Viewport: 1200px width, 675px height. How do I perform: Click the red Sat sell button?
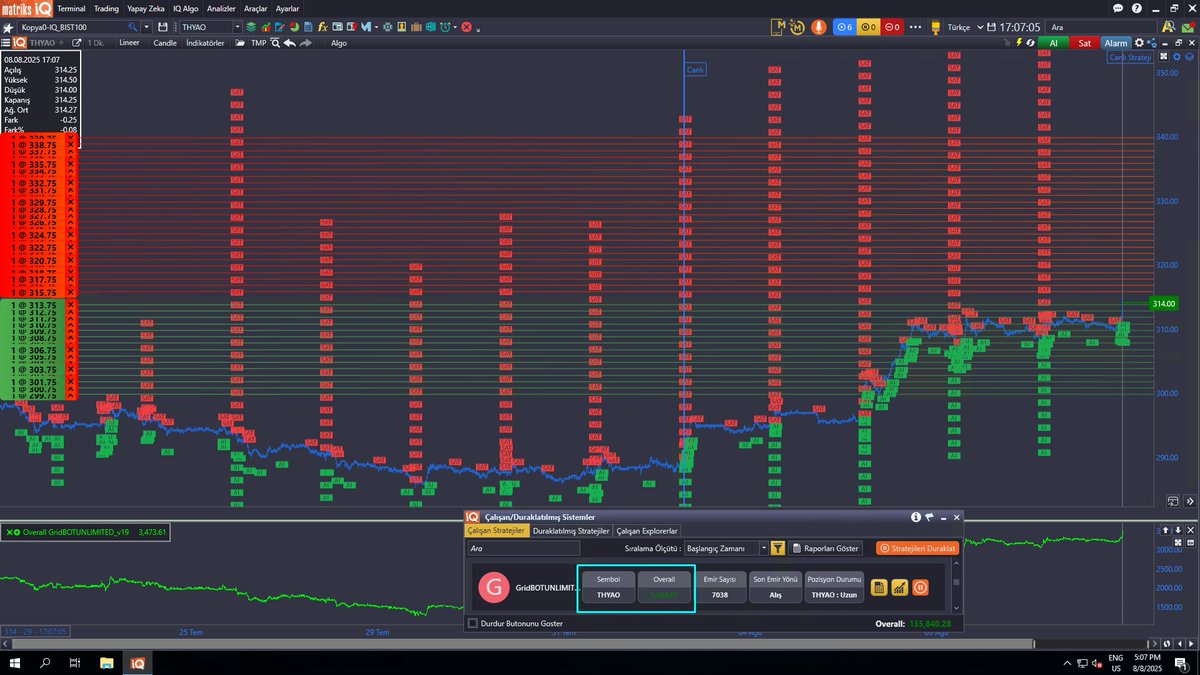[x=1084, y=43]
